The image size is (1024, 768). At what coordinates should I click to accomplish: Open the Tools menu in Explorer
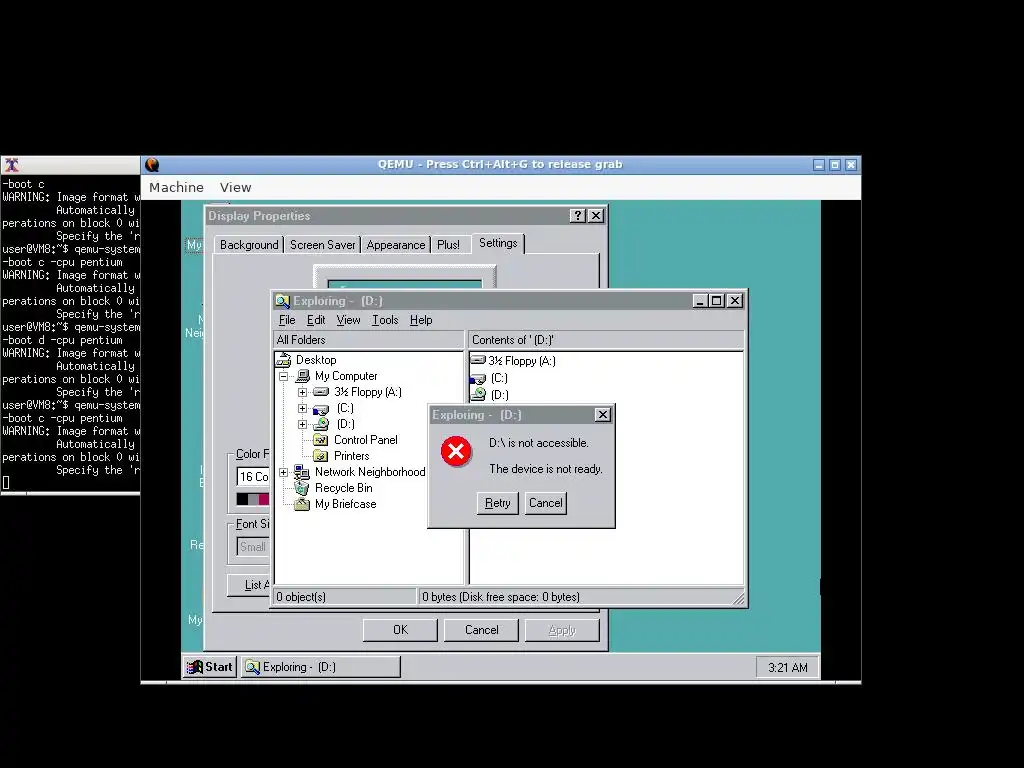pos(385,320)
